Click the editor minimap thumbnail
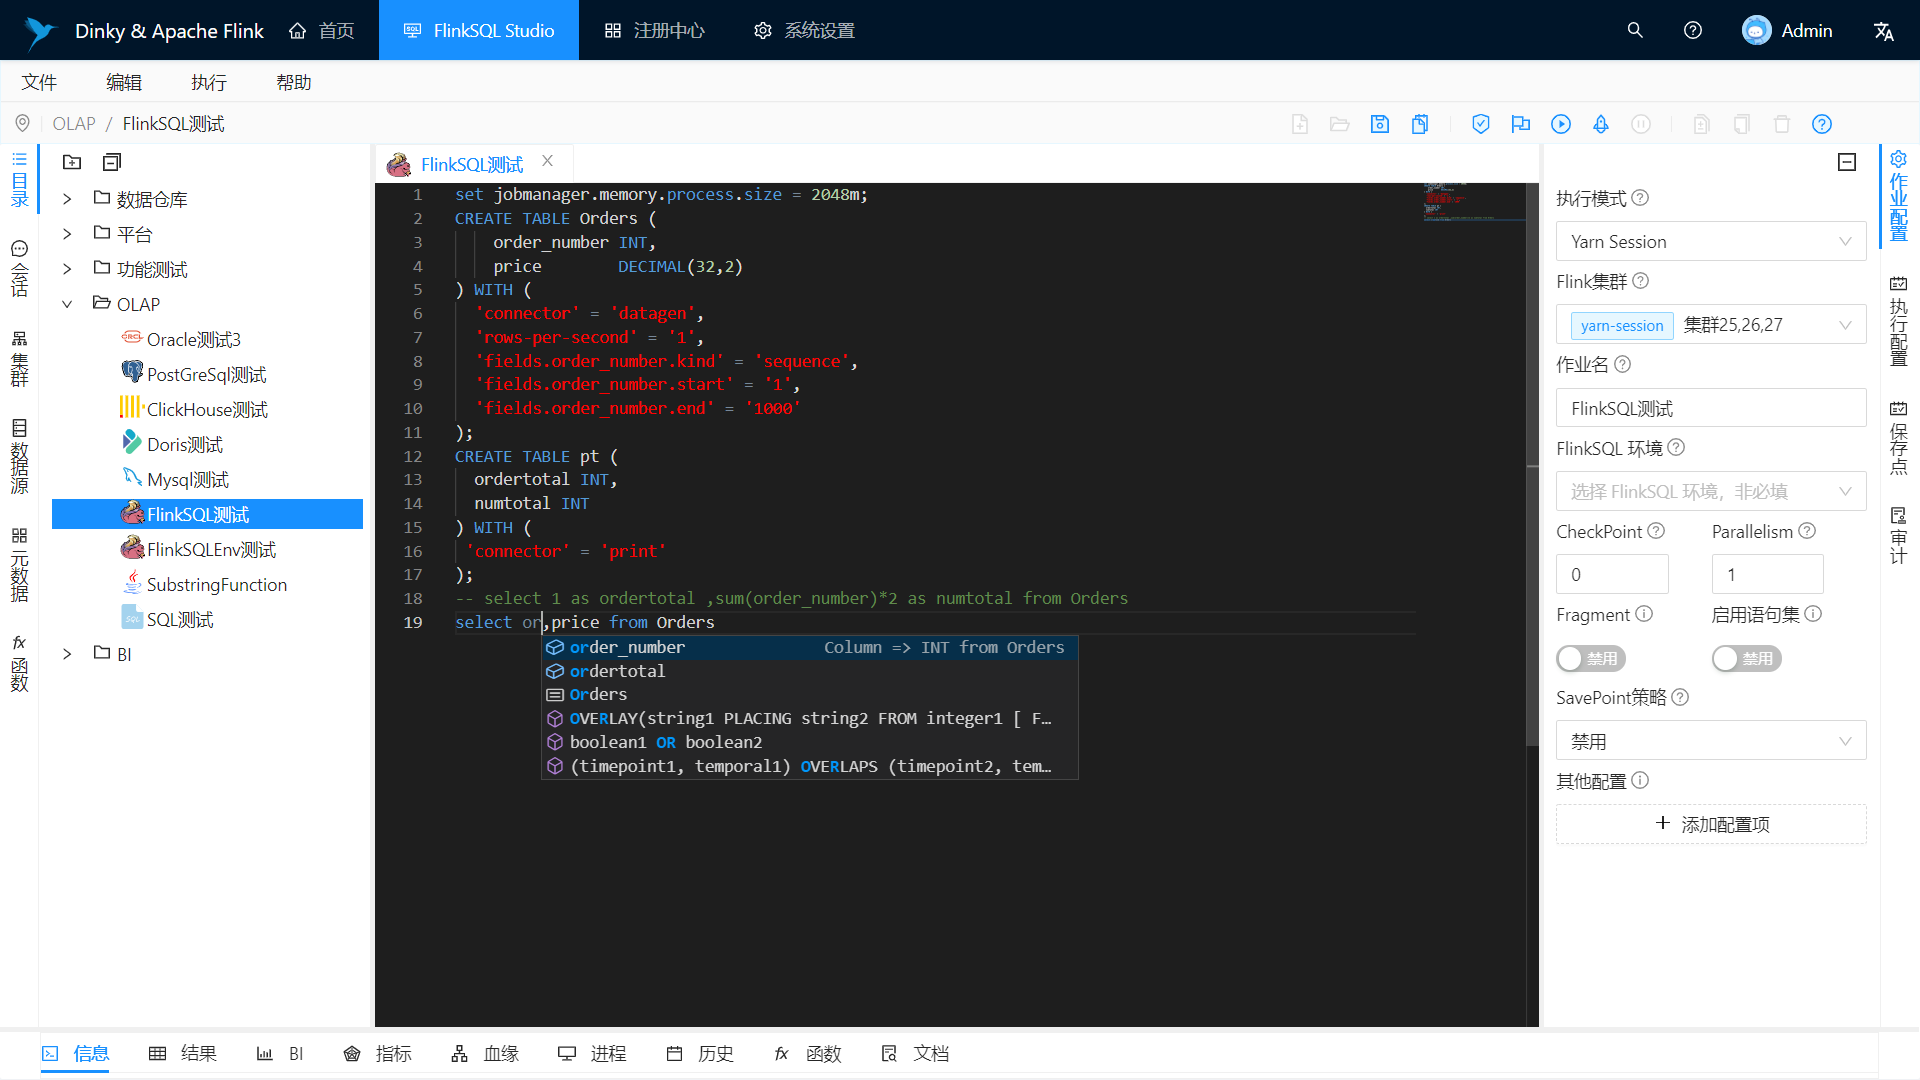 [x=1473, y=202]
